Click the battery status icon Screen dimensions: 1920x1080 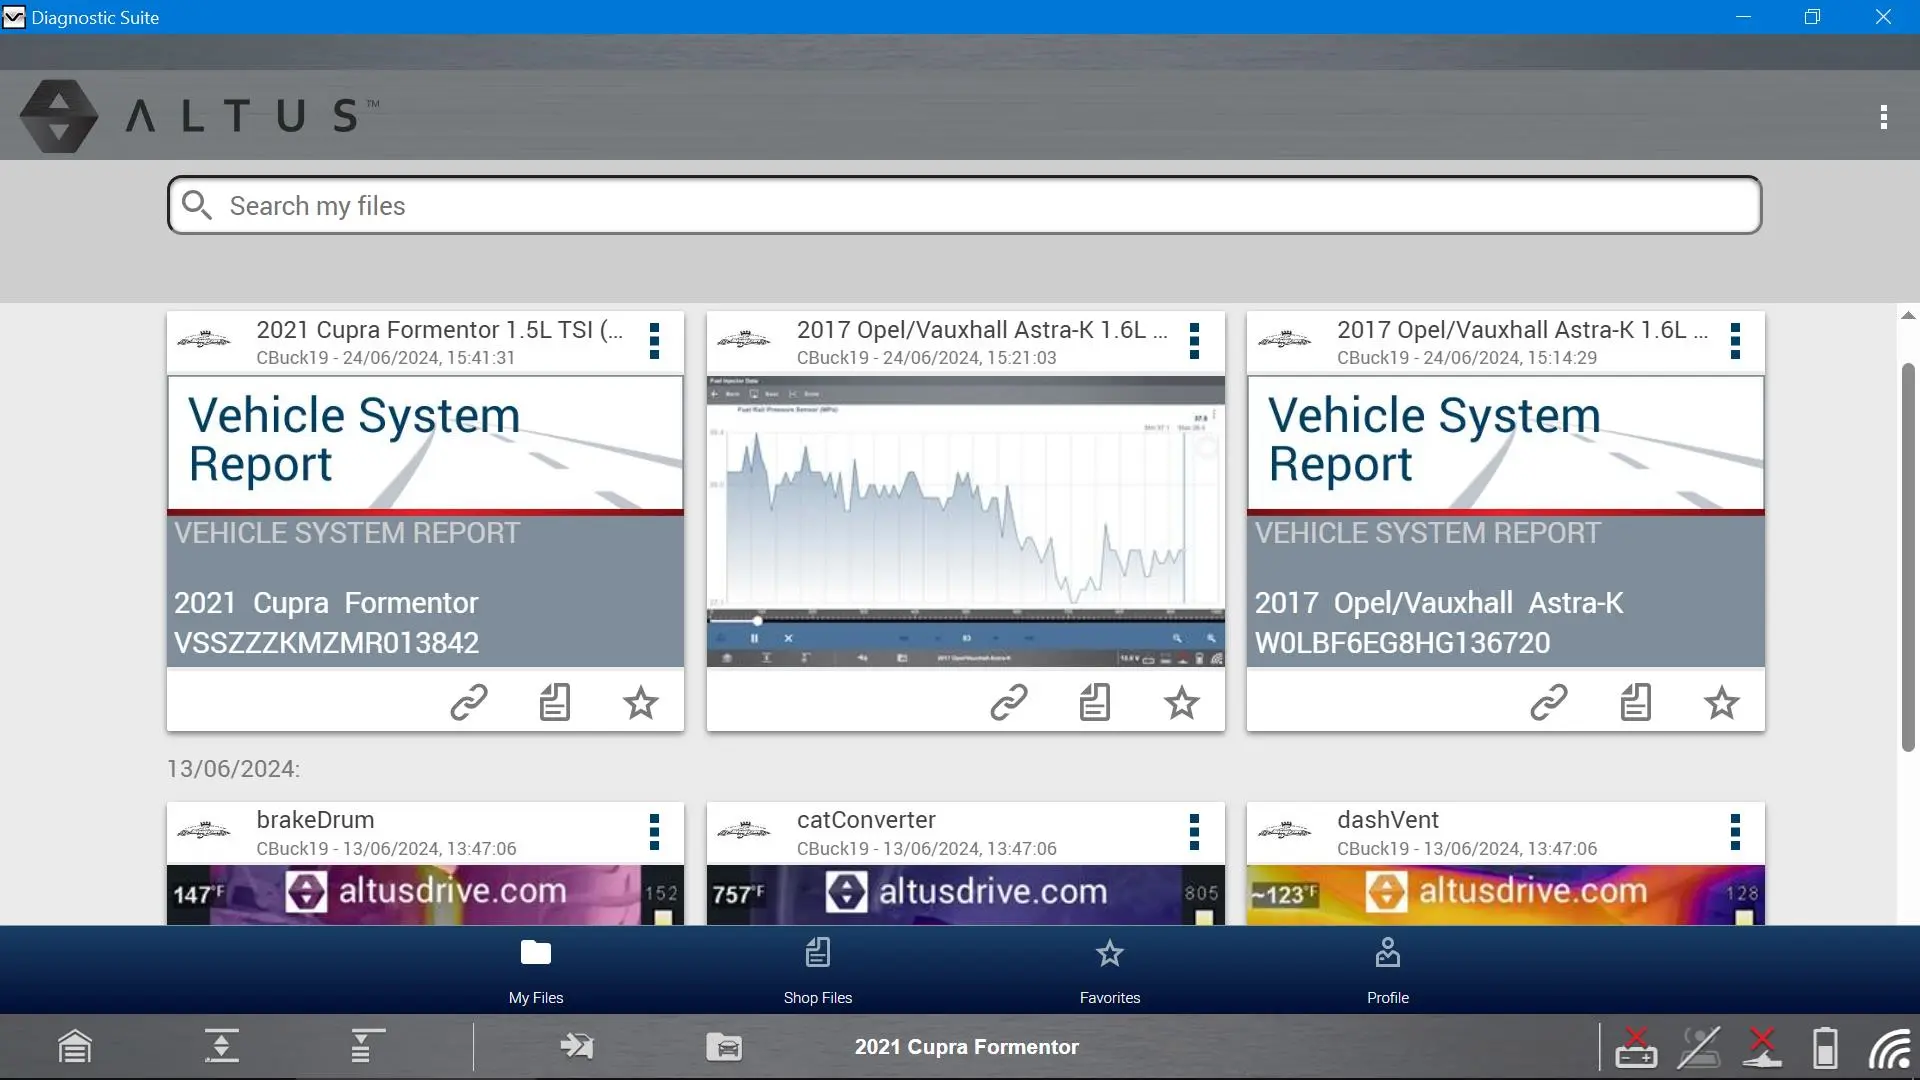tap(1825, 1048)
